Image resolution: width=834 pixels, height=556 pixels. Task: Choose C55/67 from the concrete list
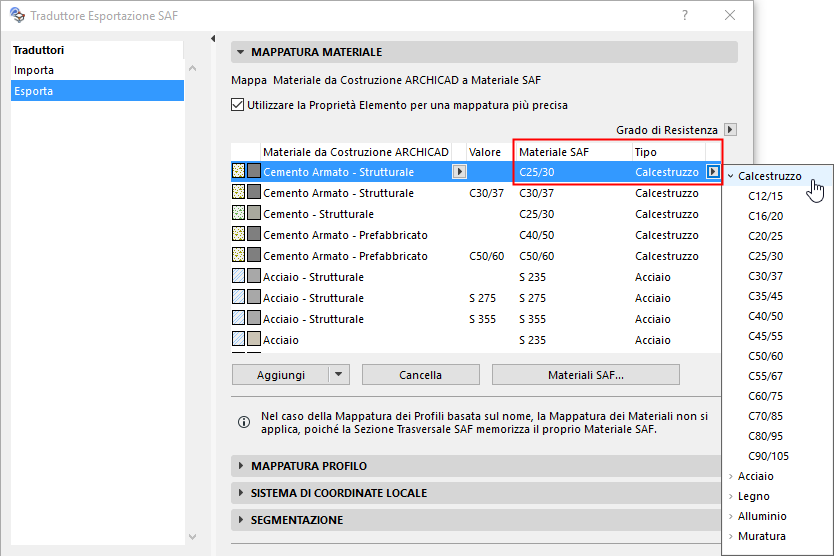(765, 376)
